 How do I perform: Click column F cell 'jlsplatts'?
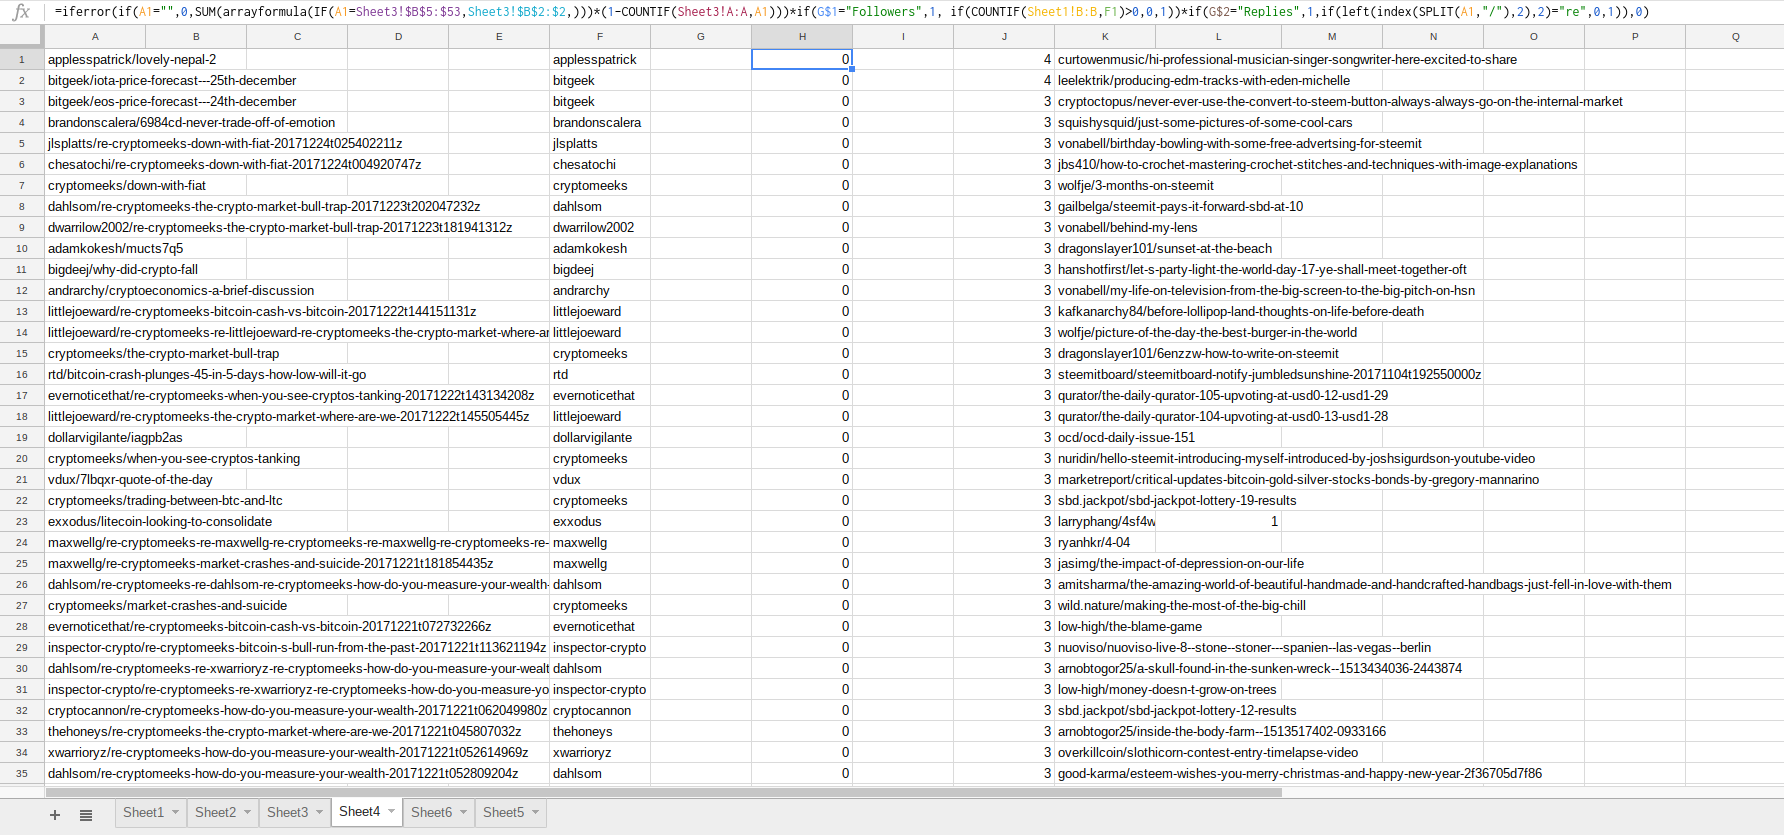(x=600, y=143)
